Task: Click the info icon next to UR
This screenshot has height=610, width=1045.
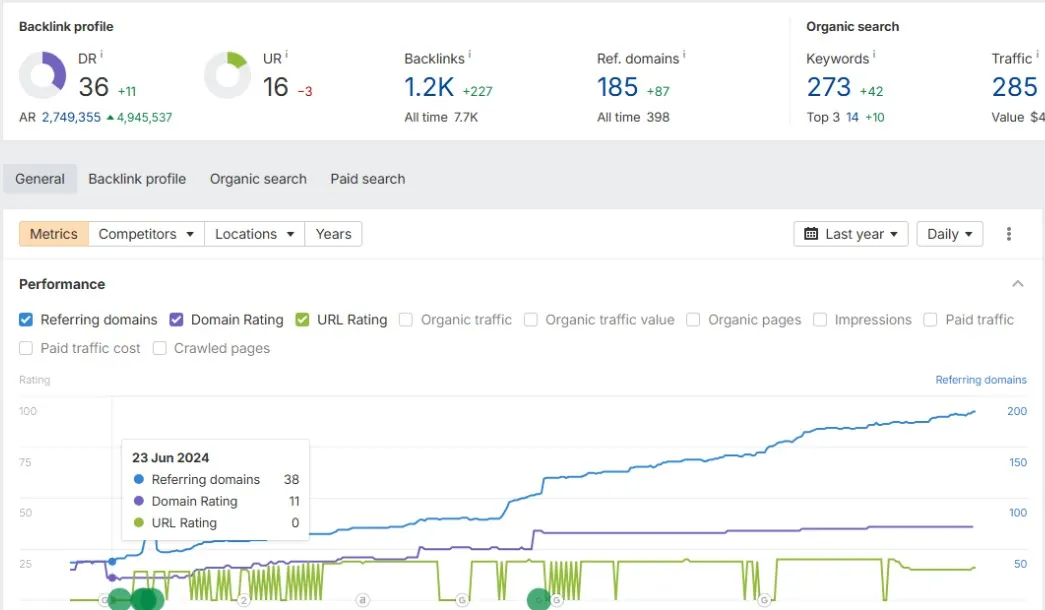Action: pyautogui.click(x=287, y=55)
